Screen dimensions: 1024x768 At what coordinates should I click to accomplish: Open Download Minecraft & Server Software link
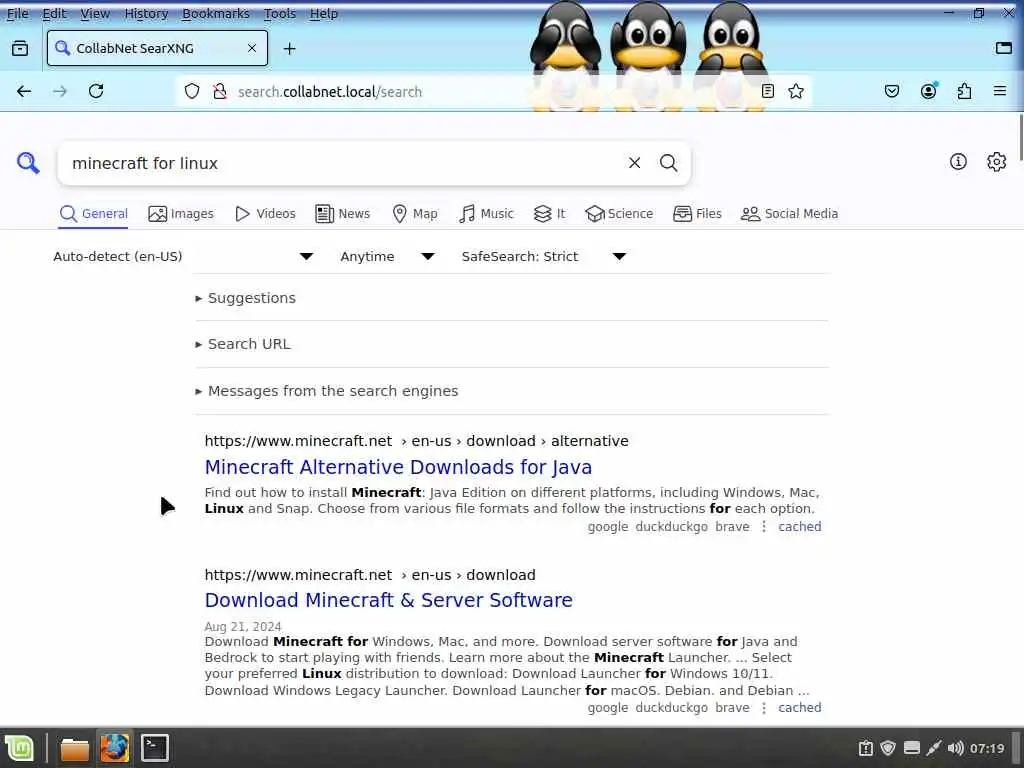[389, 600]
